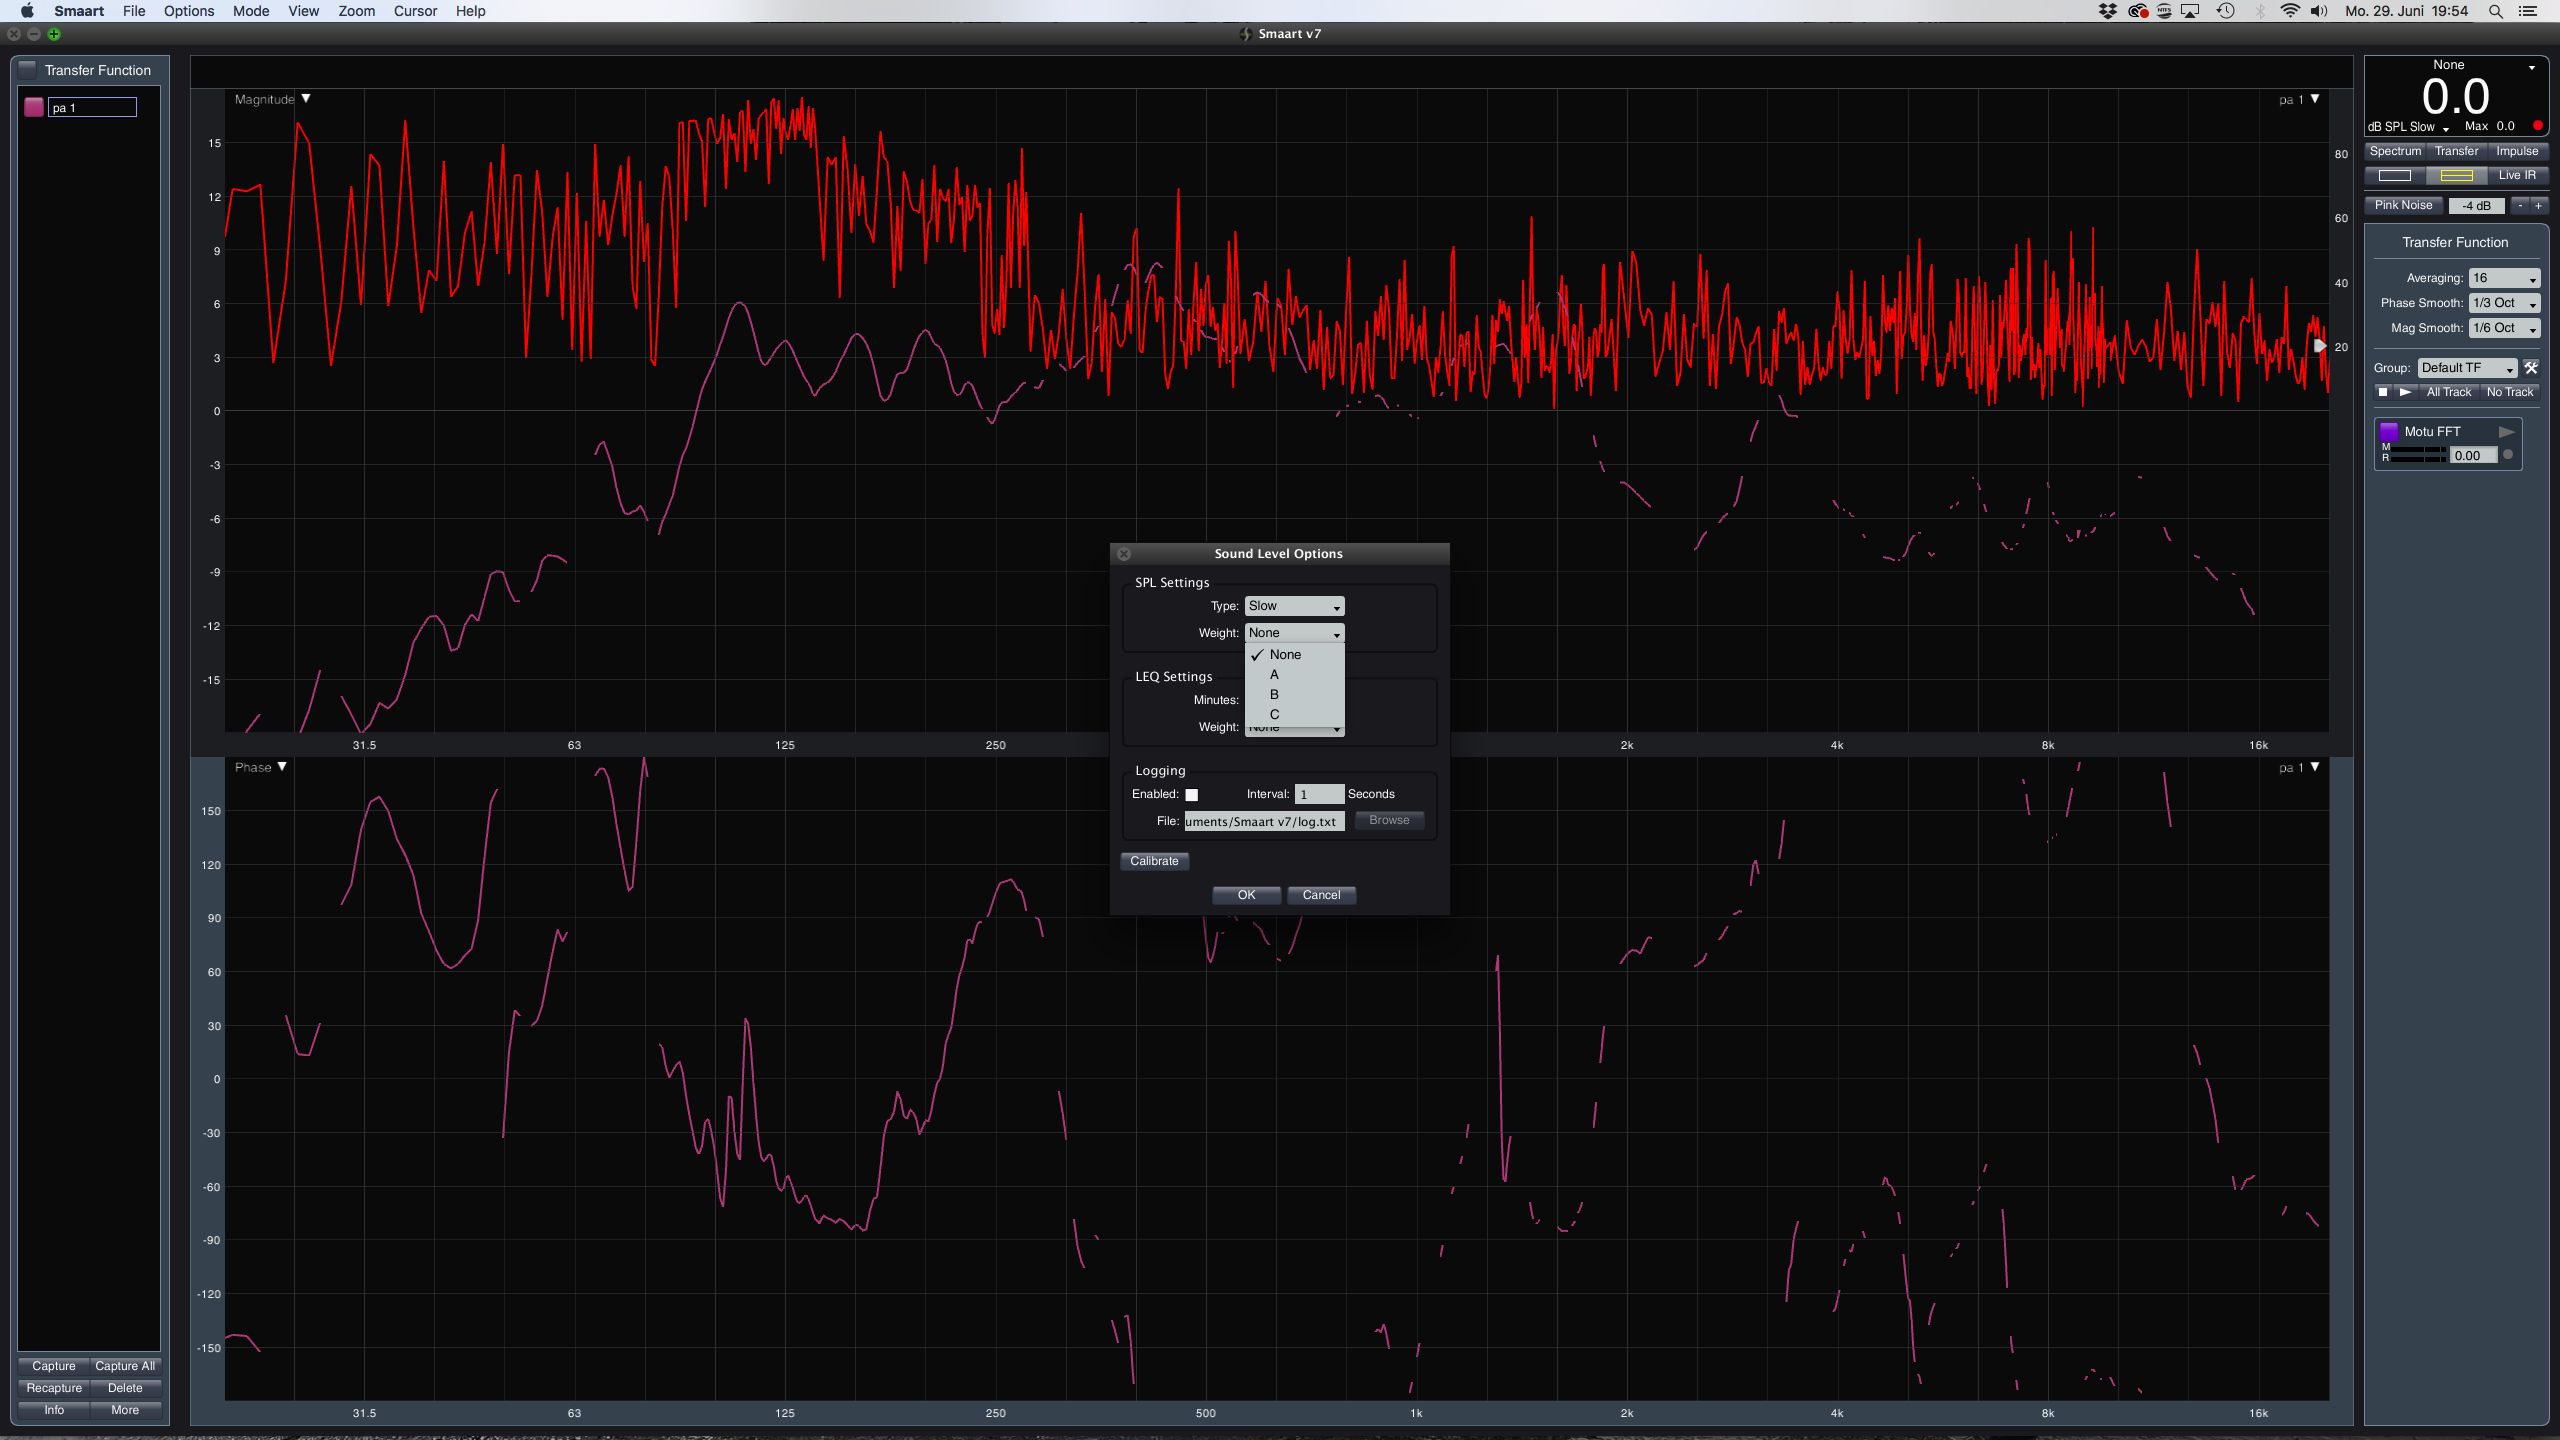
Task: Click the Calibrate button
Action: pos(1154,861)
